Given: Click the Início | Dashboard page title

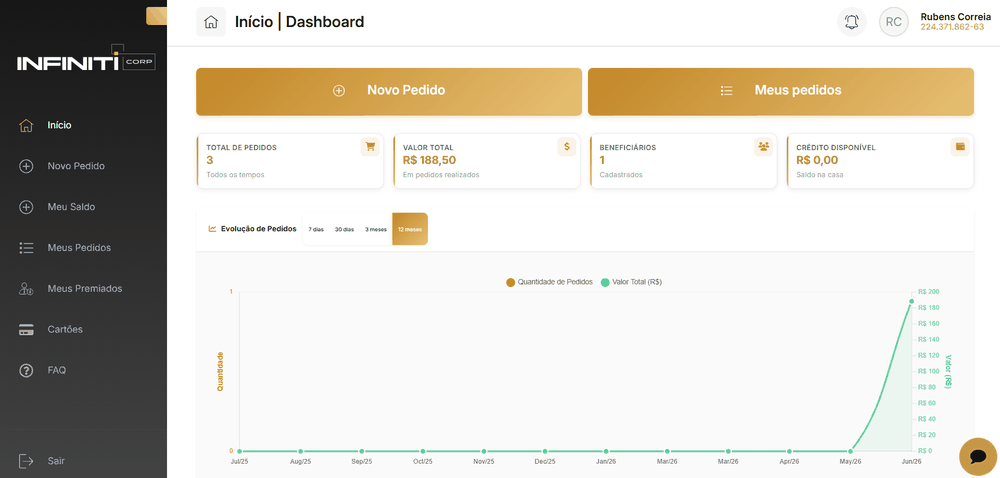Looking at the screenshot, I should coord(300,22).
